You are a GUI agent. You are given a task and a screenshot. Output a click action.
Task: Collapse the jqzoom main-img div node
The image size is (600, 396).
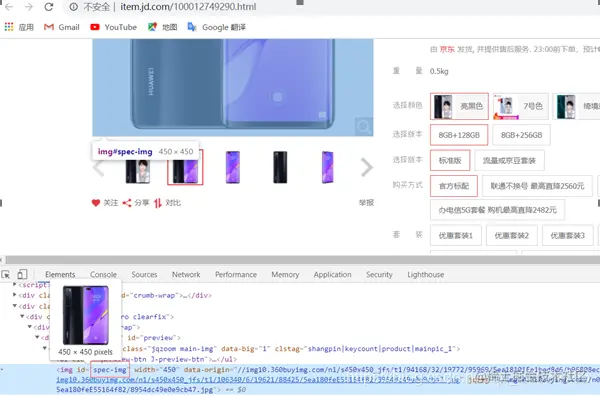point(44,348)
